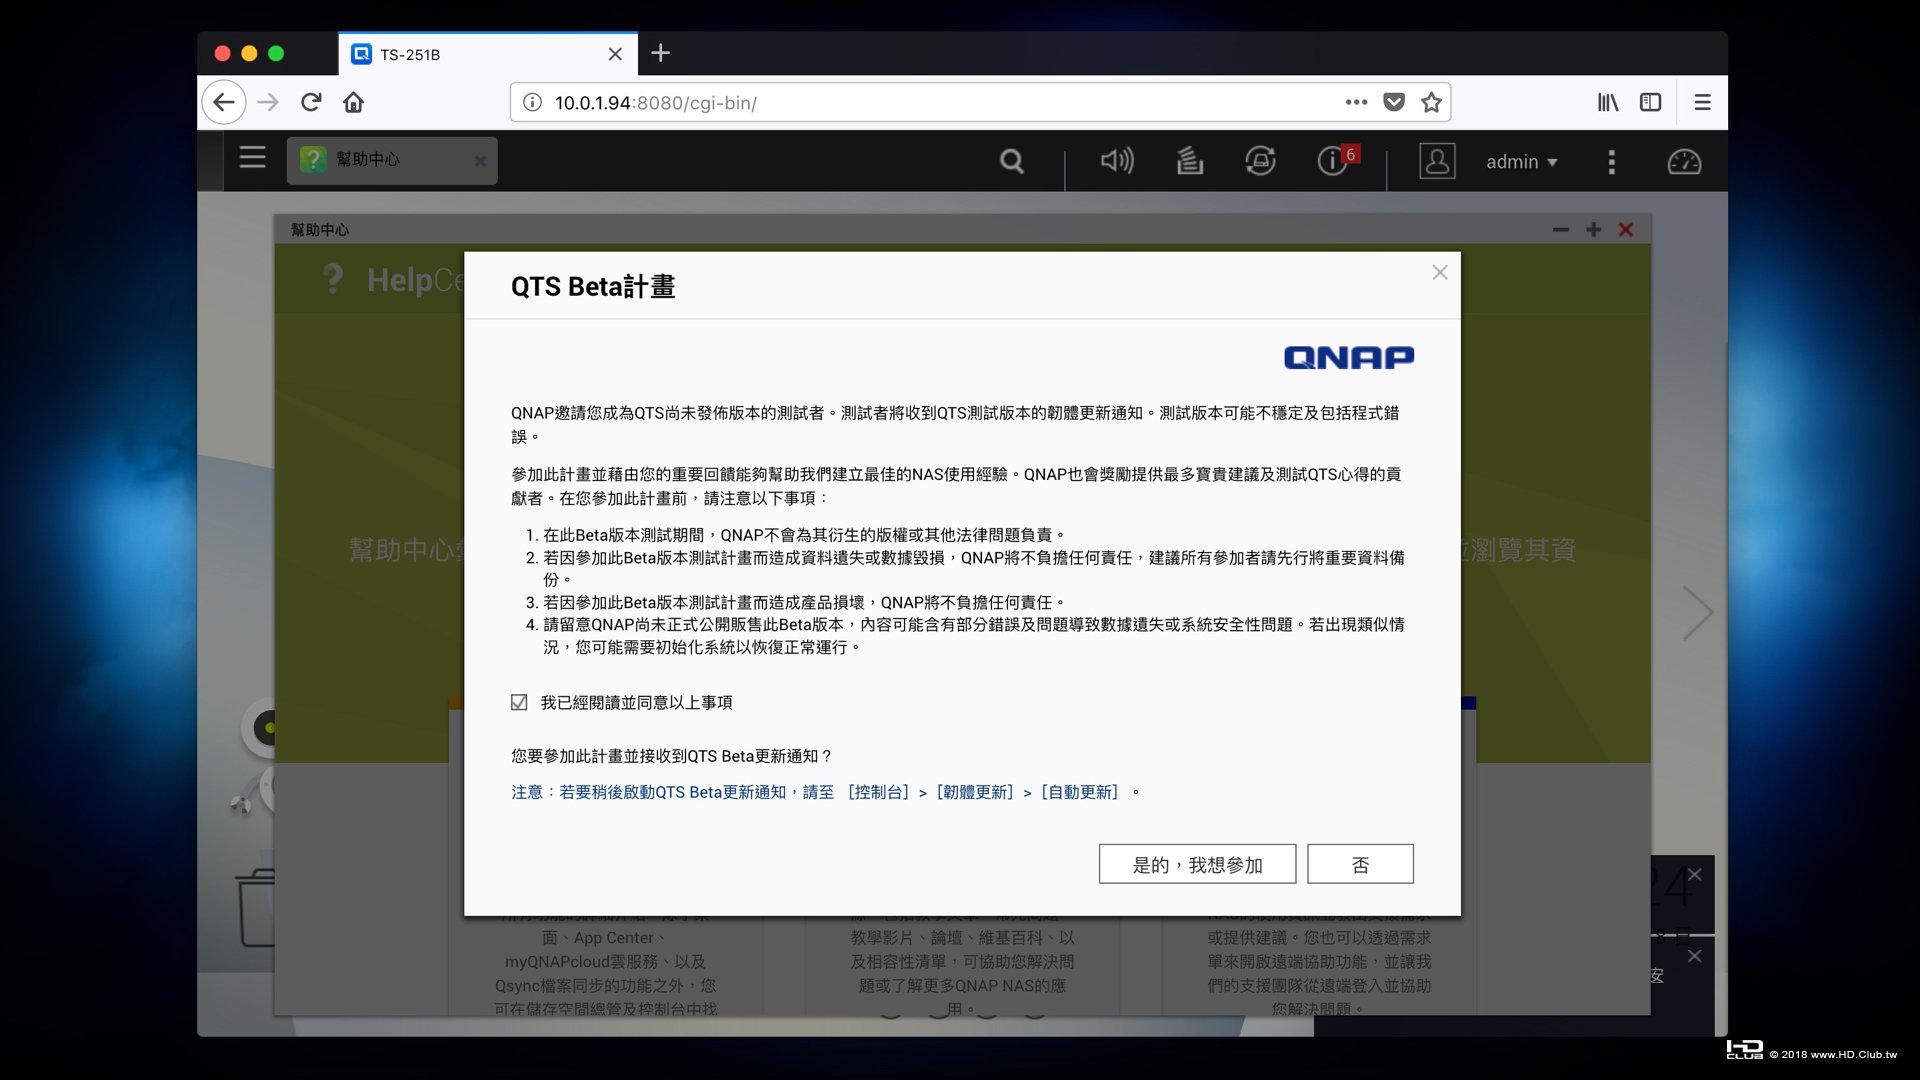Open background tasks icon
The image size is (1920, 1080).
pos(1189,161)
